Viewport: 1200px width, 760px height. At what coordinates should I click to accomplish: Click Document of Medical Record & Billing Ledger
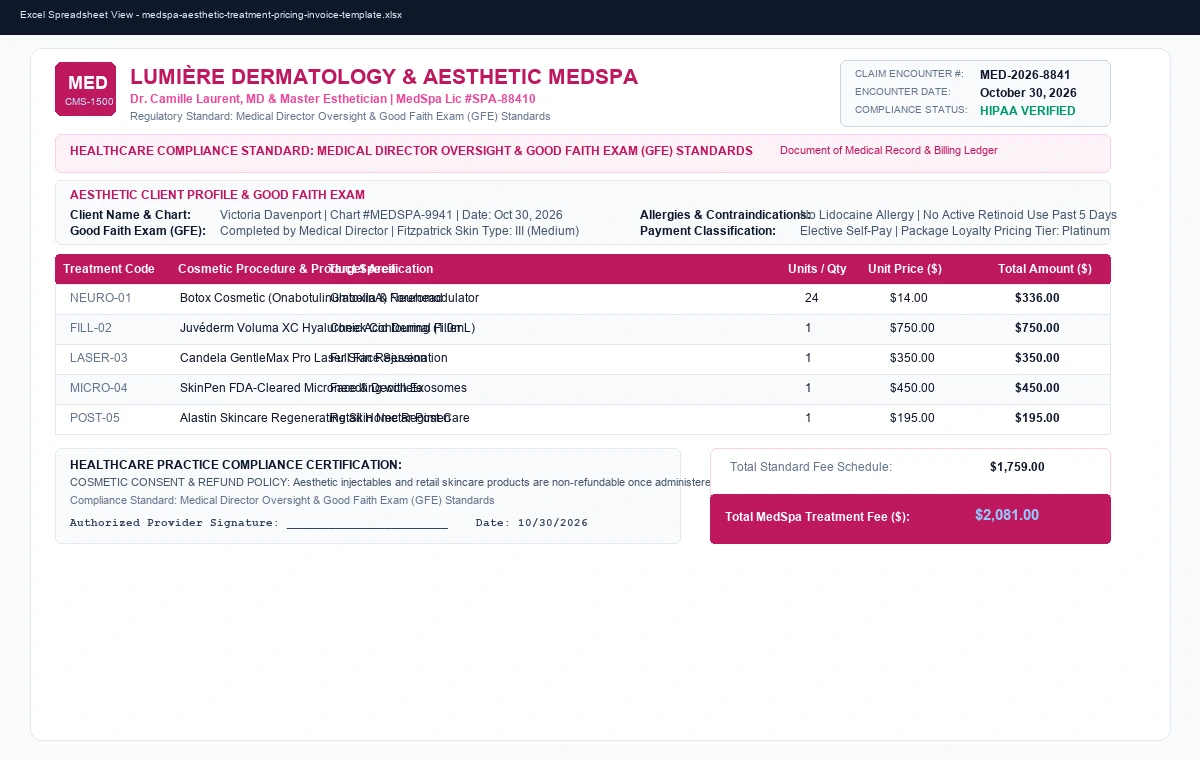coord(889,151)
